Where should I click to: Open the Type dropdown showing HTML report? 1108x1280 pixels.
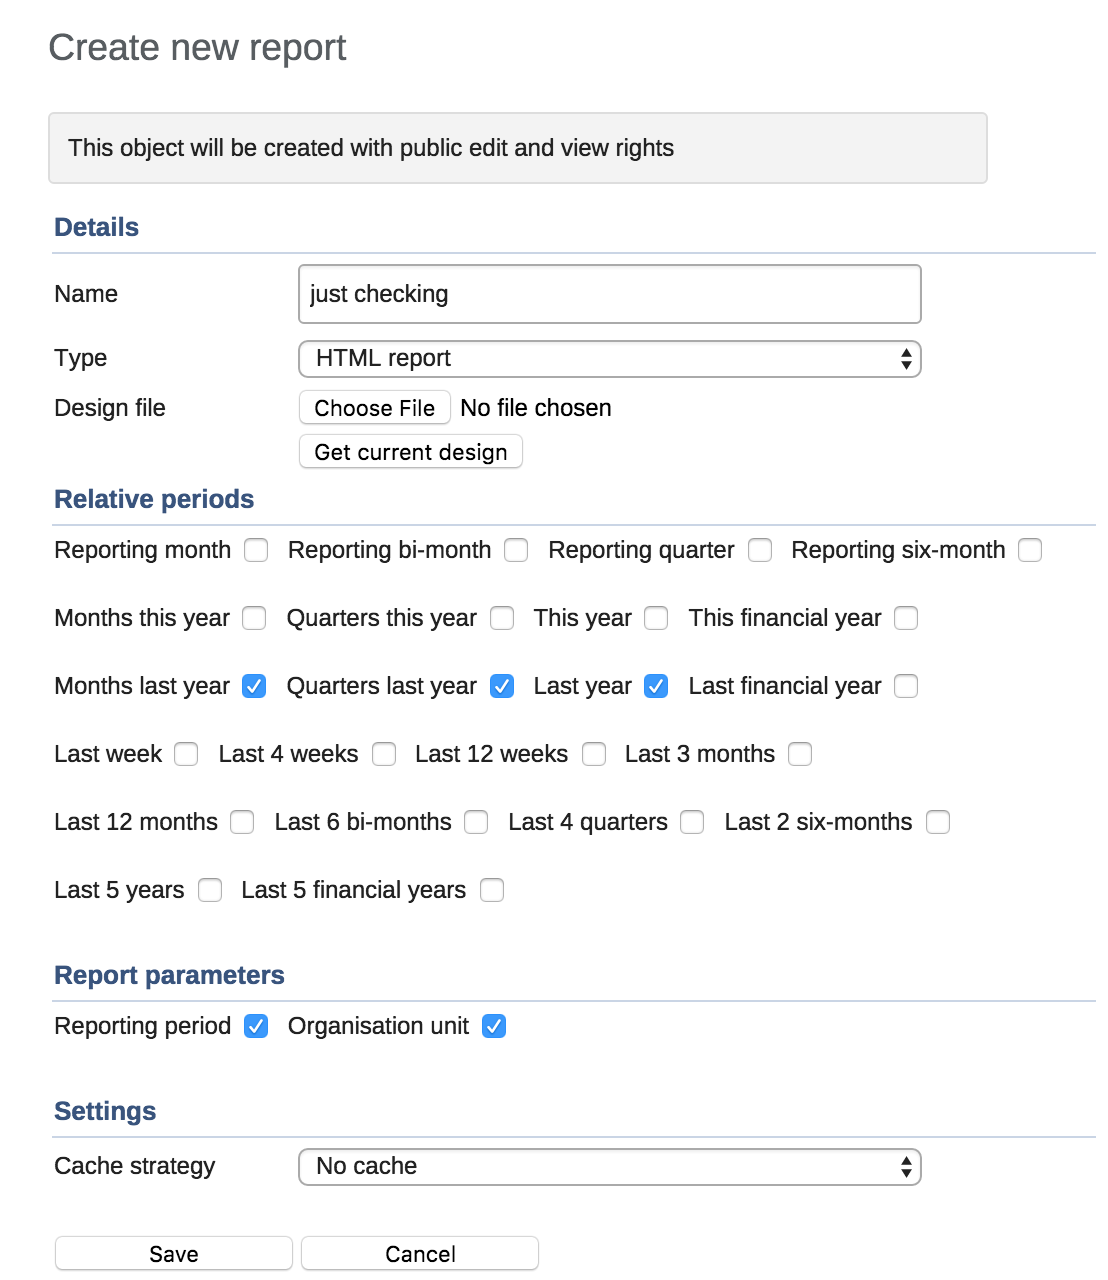pyautogui.click(x=609, y=359)
